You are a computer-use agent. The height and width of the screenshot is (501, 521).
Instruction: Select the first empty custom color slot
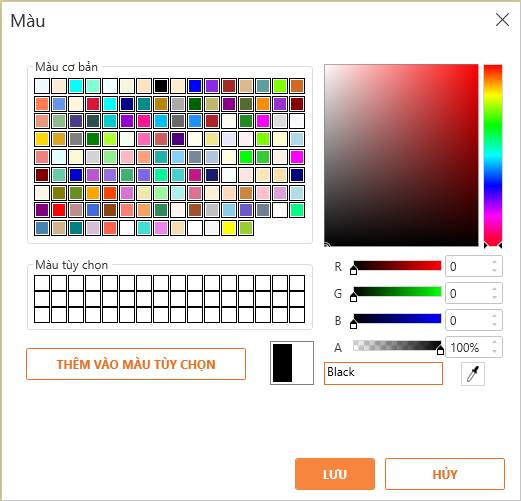[42, 283]
